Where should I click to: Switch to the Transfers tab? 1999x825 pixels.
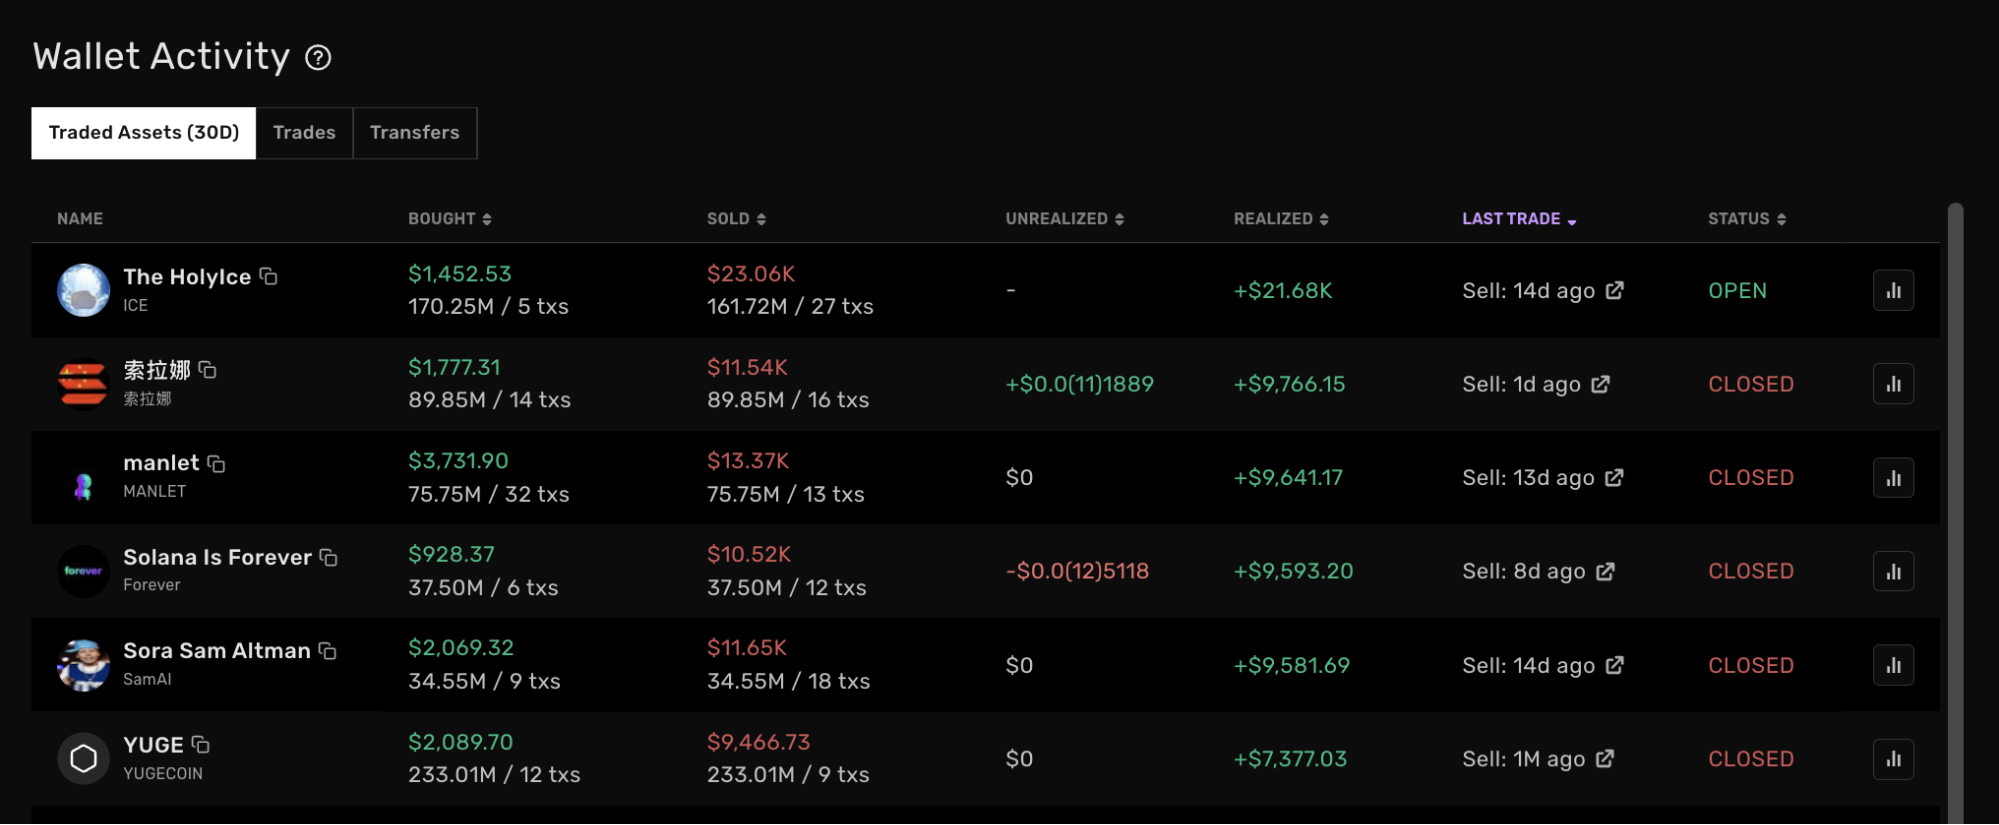(414, 133)
